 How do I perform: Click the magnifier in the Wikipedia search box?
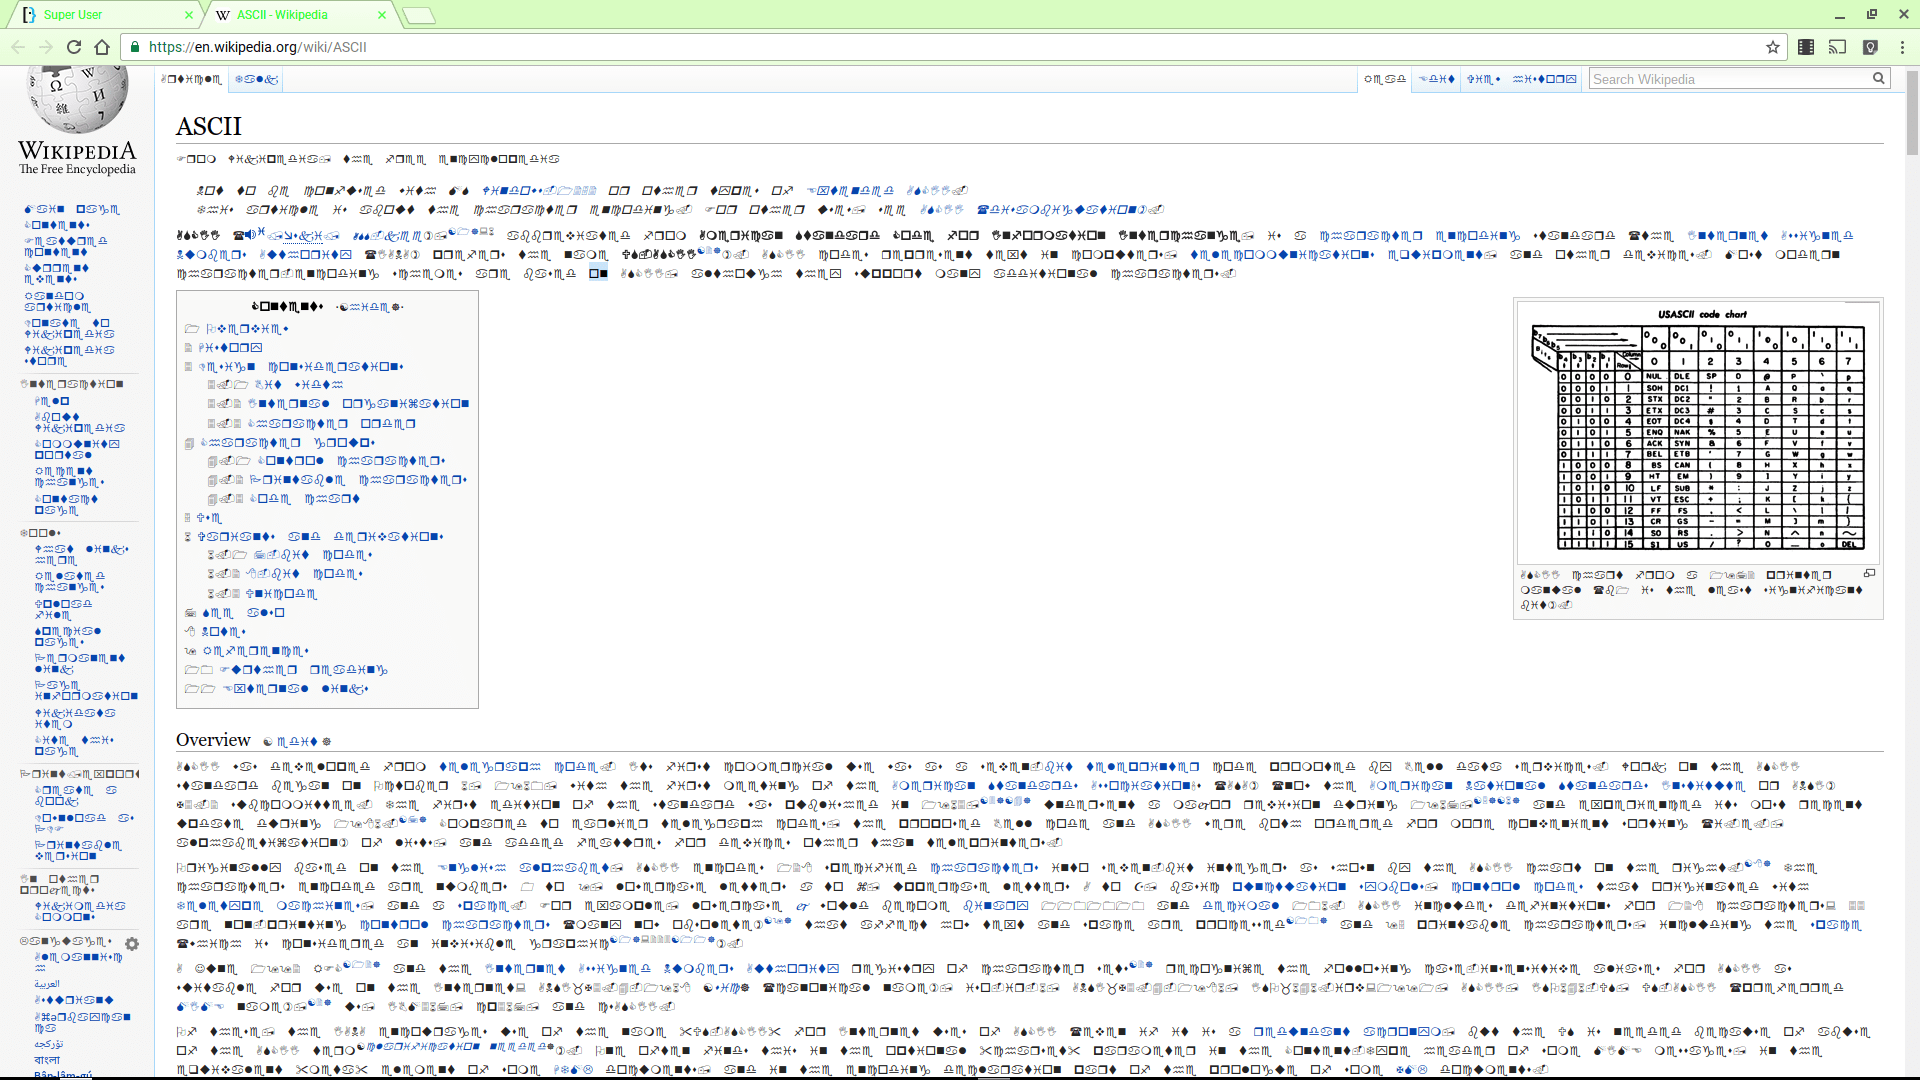click(x=1879, y=78)
